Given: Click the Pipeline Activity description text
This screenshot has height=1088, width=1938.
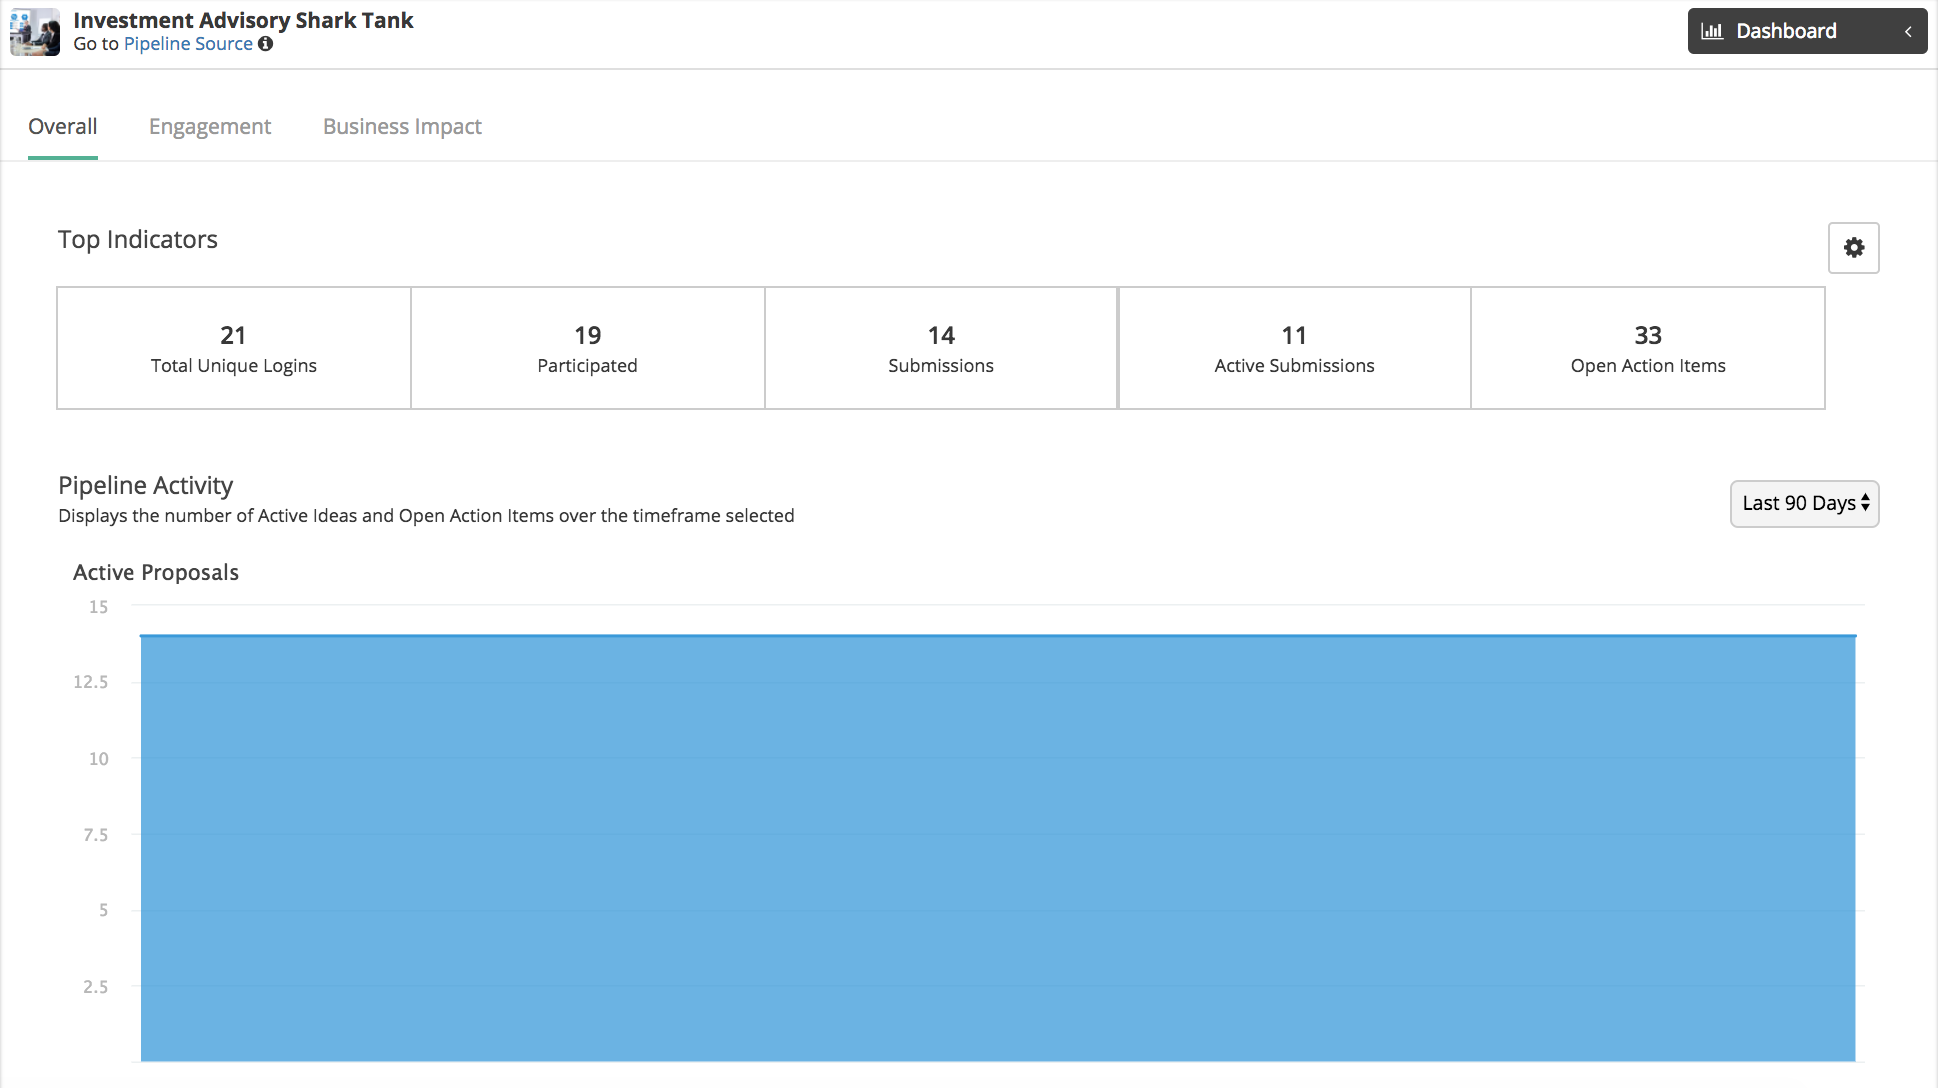Looking at the screenshot, I should pos(426,516).
